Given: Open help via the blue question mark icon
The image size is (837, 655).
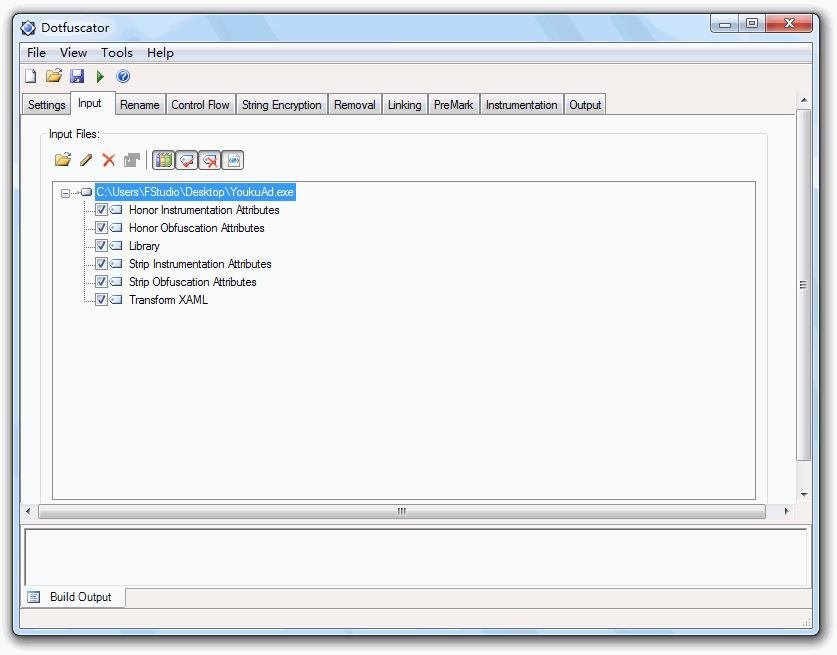Looking at the screenshot, I should click(x=123, y=76).
